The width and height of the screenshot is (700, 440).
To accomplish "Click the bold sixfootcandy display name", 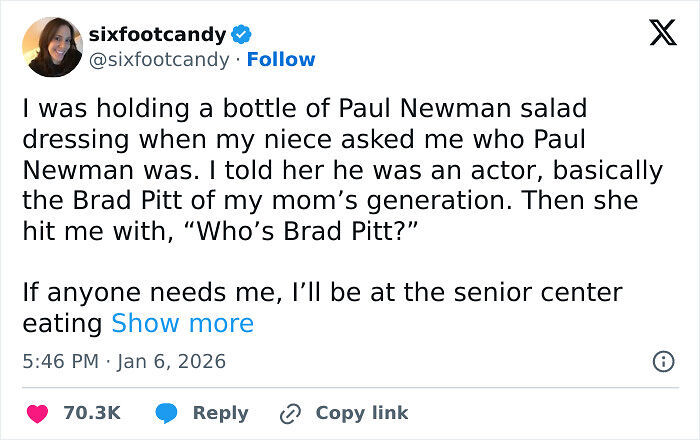I will point(157,36).
